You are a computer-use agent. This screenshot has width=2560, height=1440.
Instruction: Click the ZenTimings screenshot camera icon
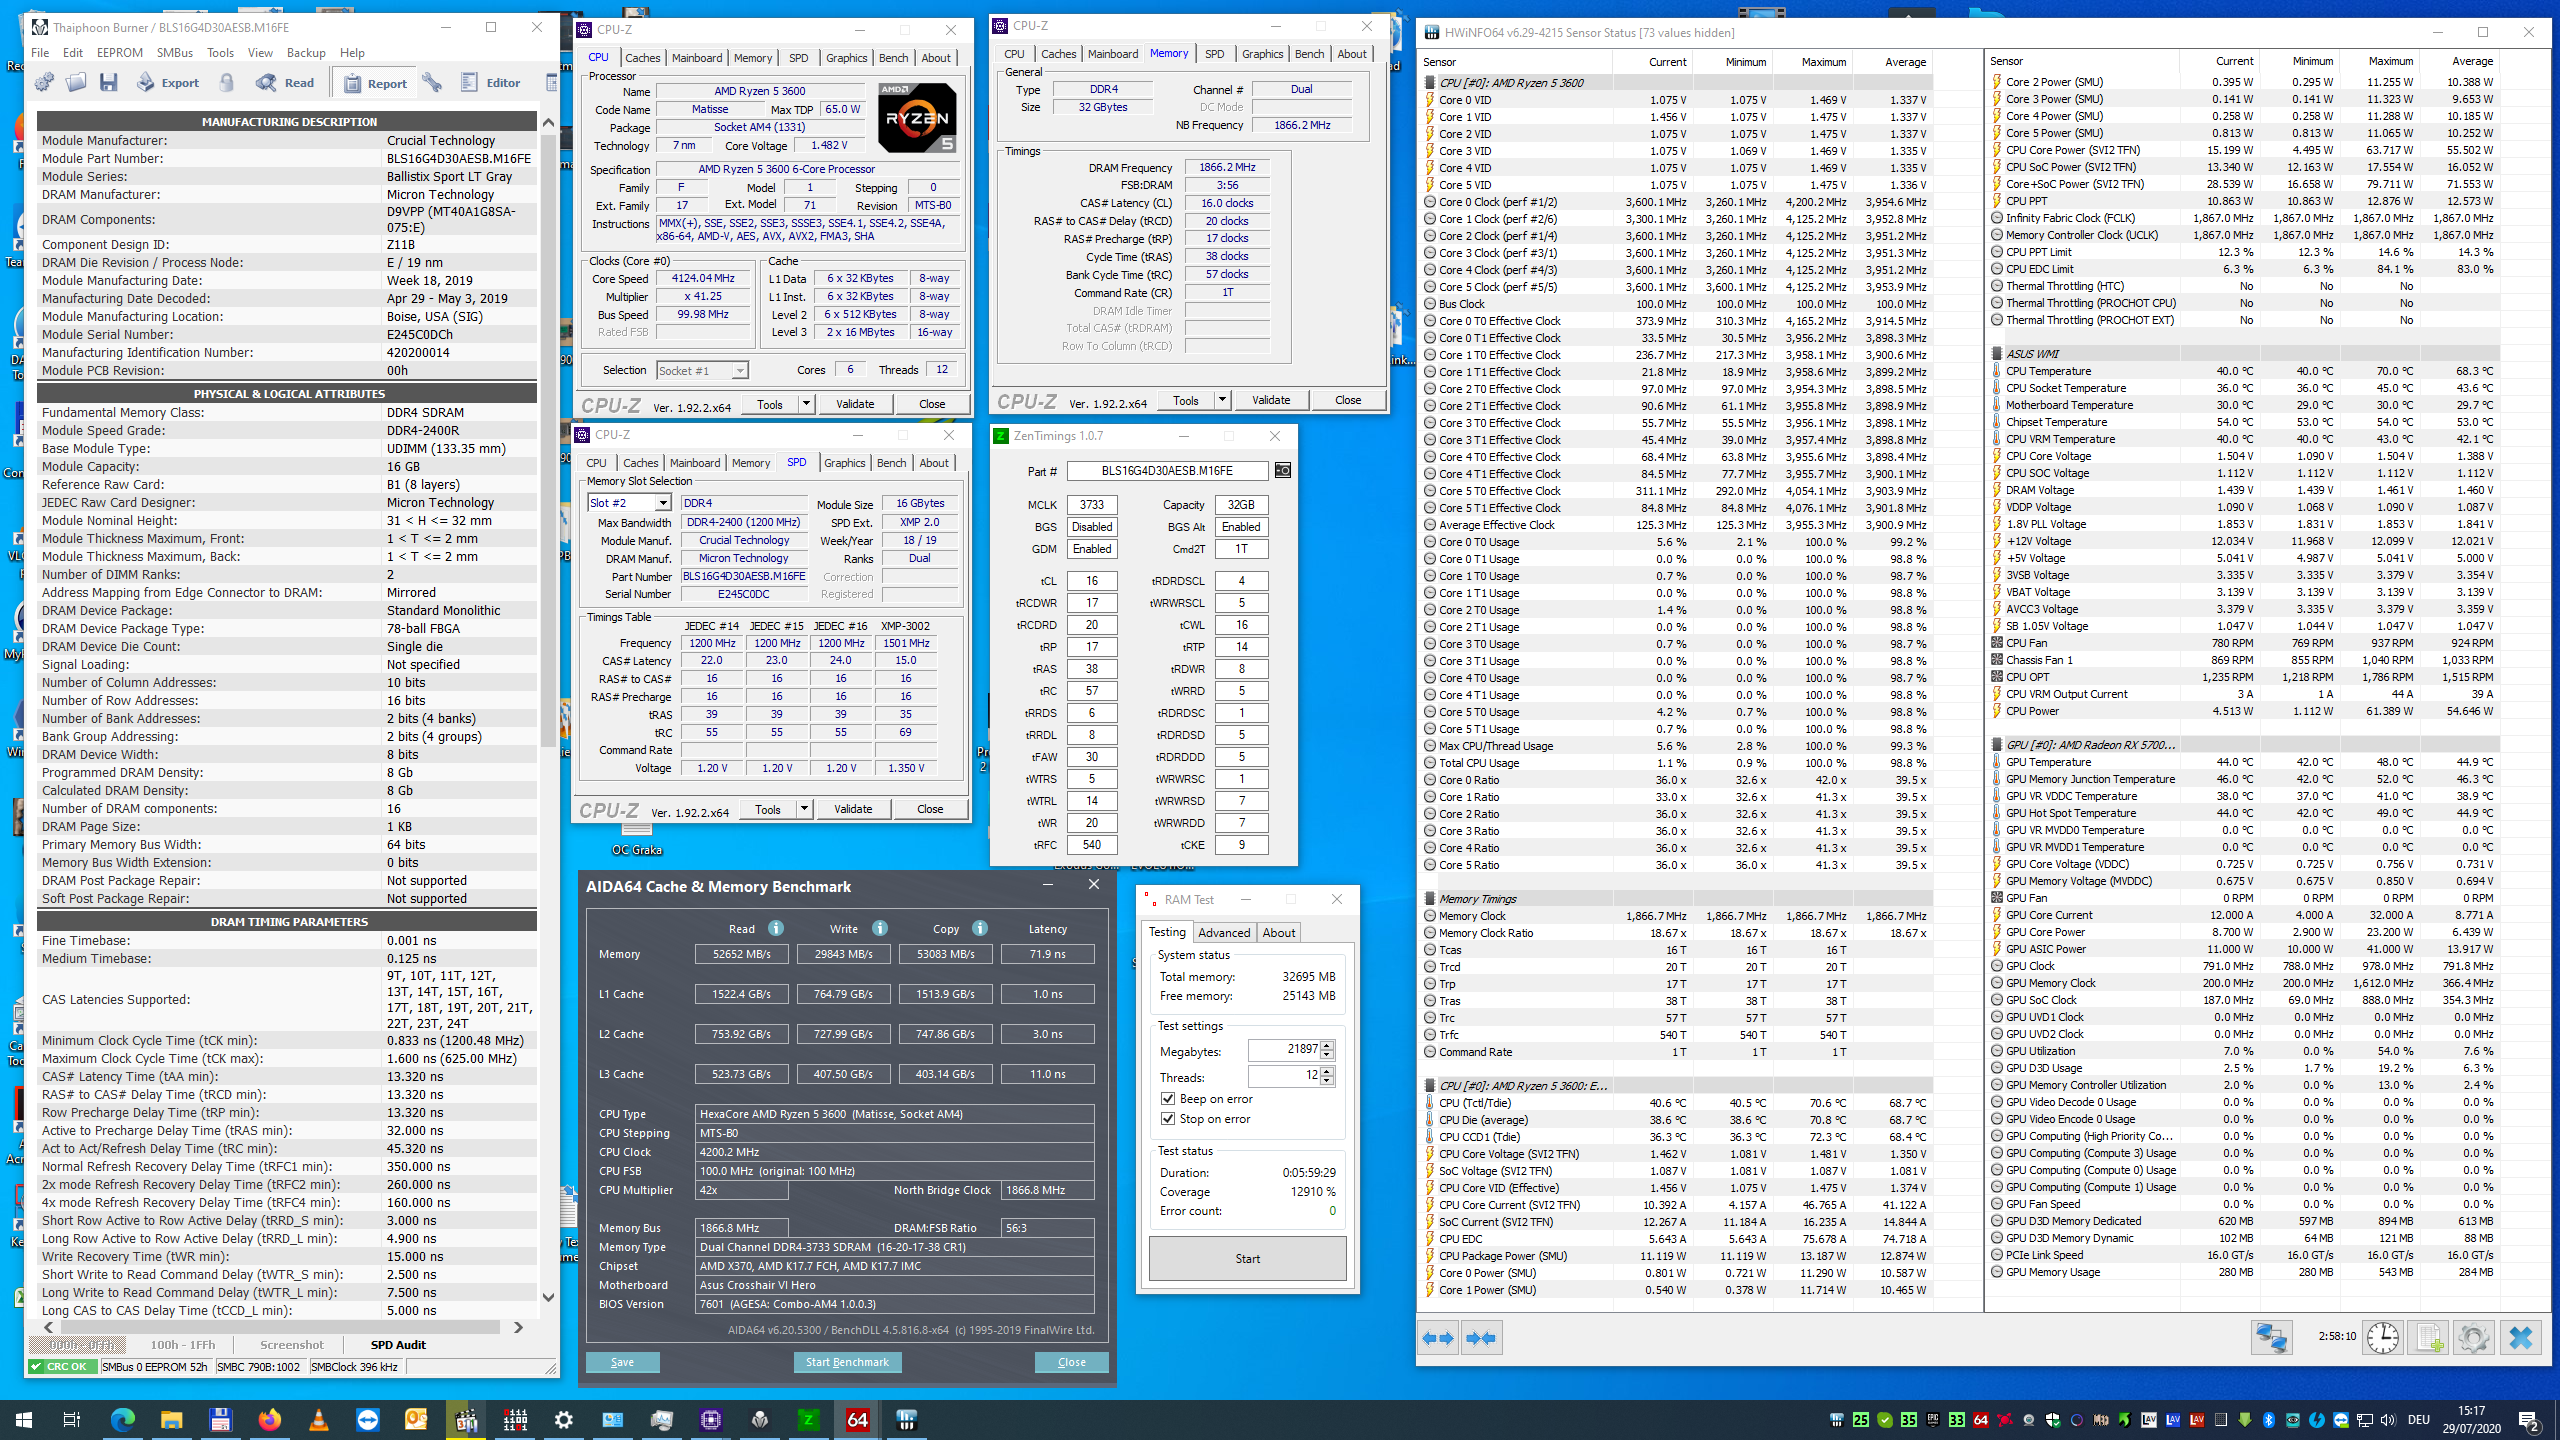1283,470
